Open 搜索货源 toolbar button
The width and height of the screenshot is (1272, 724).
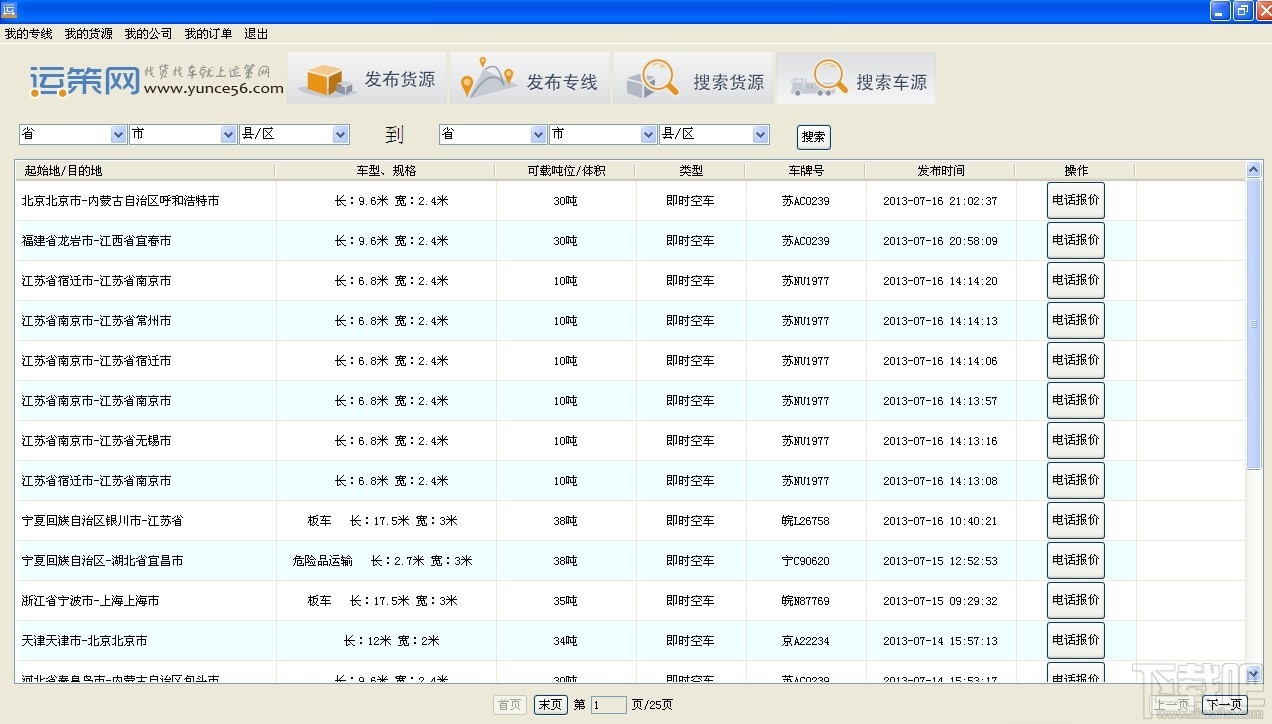point(692,79)
